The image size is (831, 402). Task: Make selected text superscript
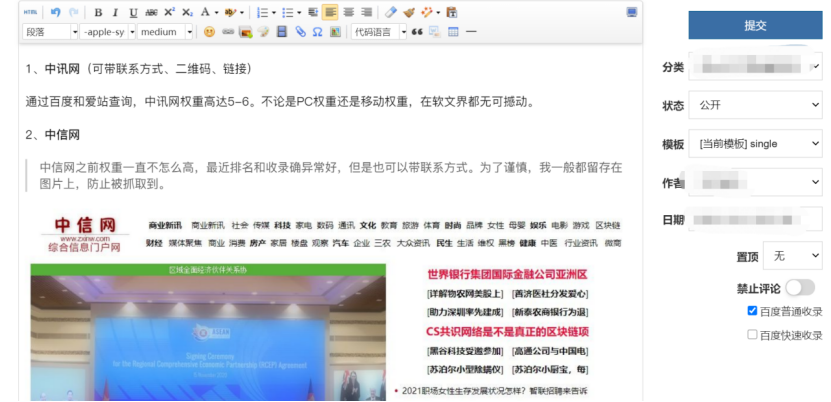(170, 12)
